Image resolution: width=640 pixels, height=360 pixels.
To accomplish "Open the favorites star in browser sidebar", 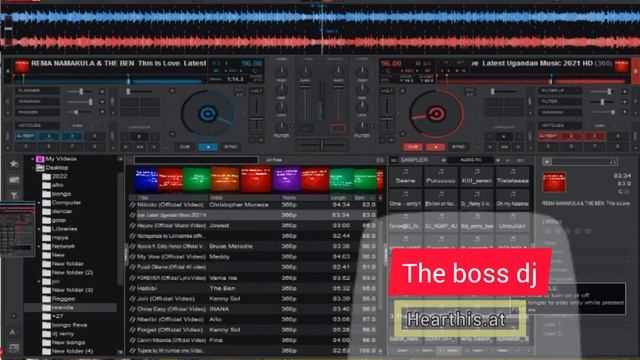I will 13,164.
